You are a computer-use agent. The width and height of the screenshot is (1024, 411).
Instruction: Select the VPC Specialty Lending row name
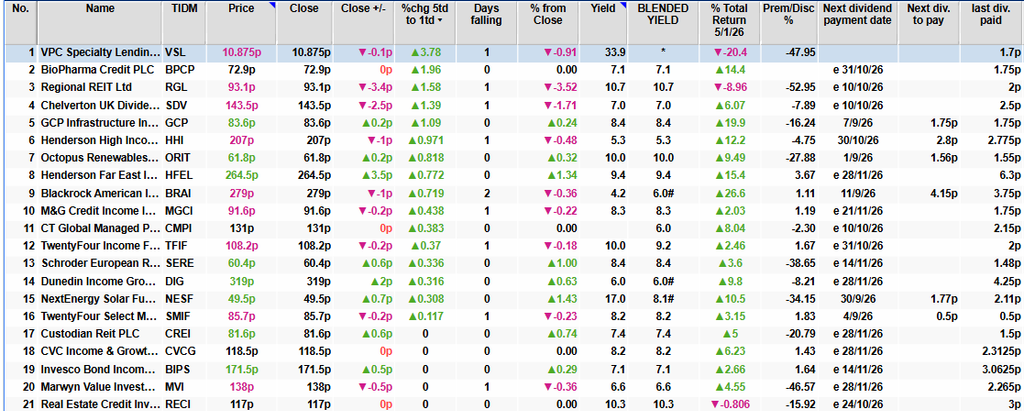tap(100, 52)
